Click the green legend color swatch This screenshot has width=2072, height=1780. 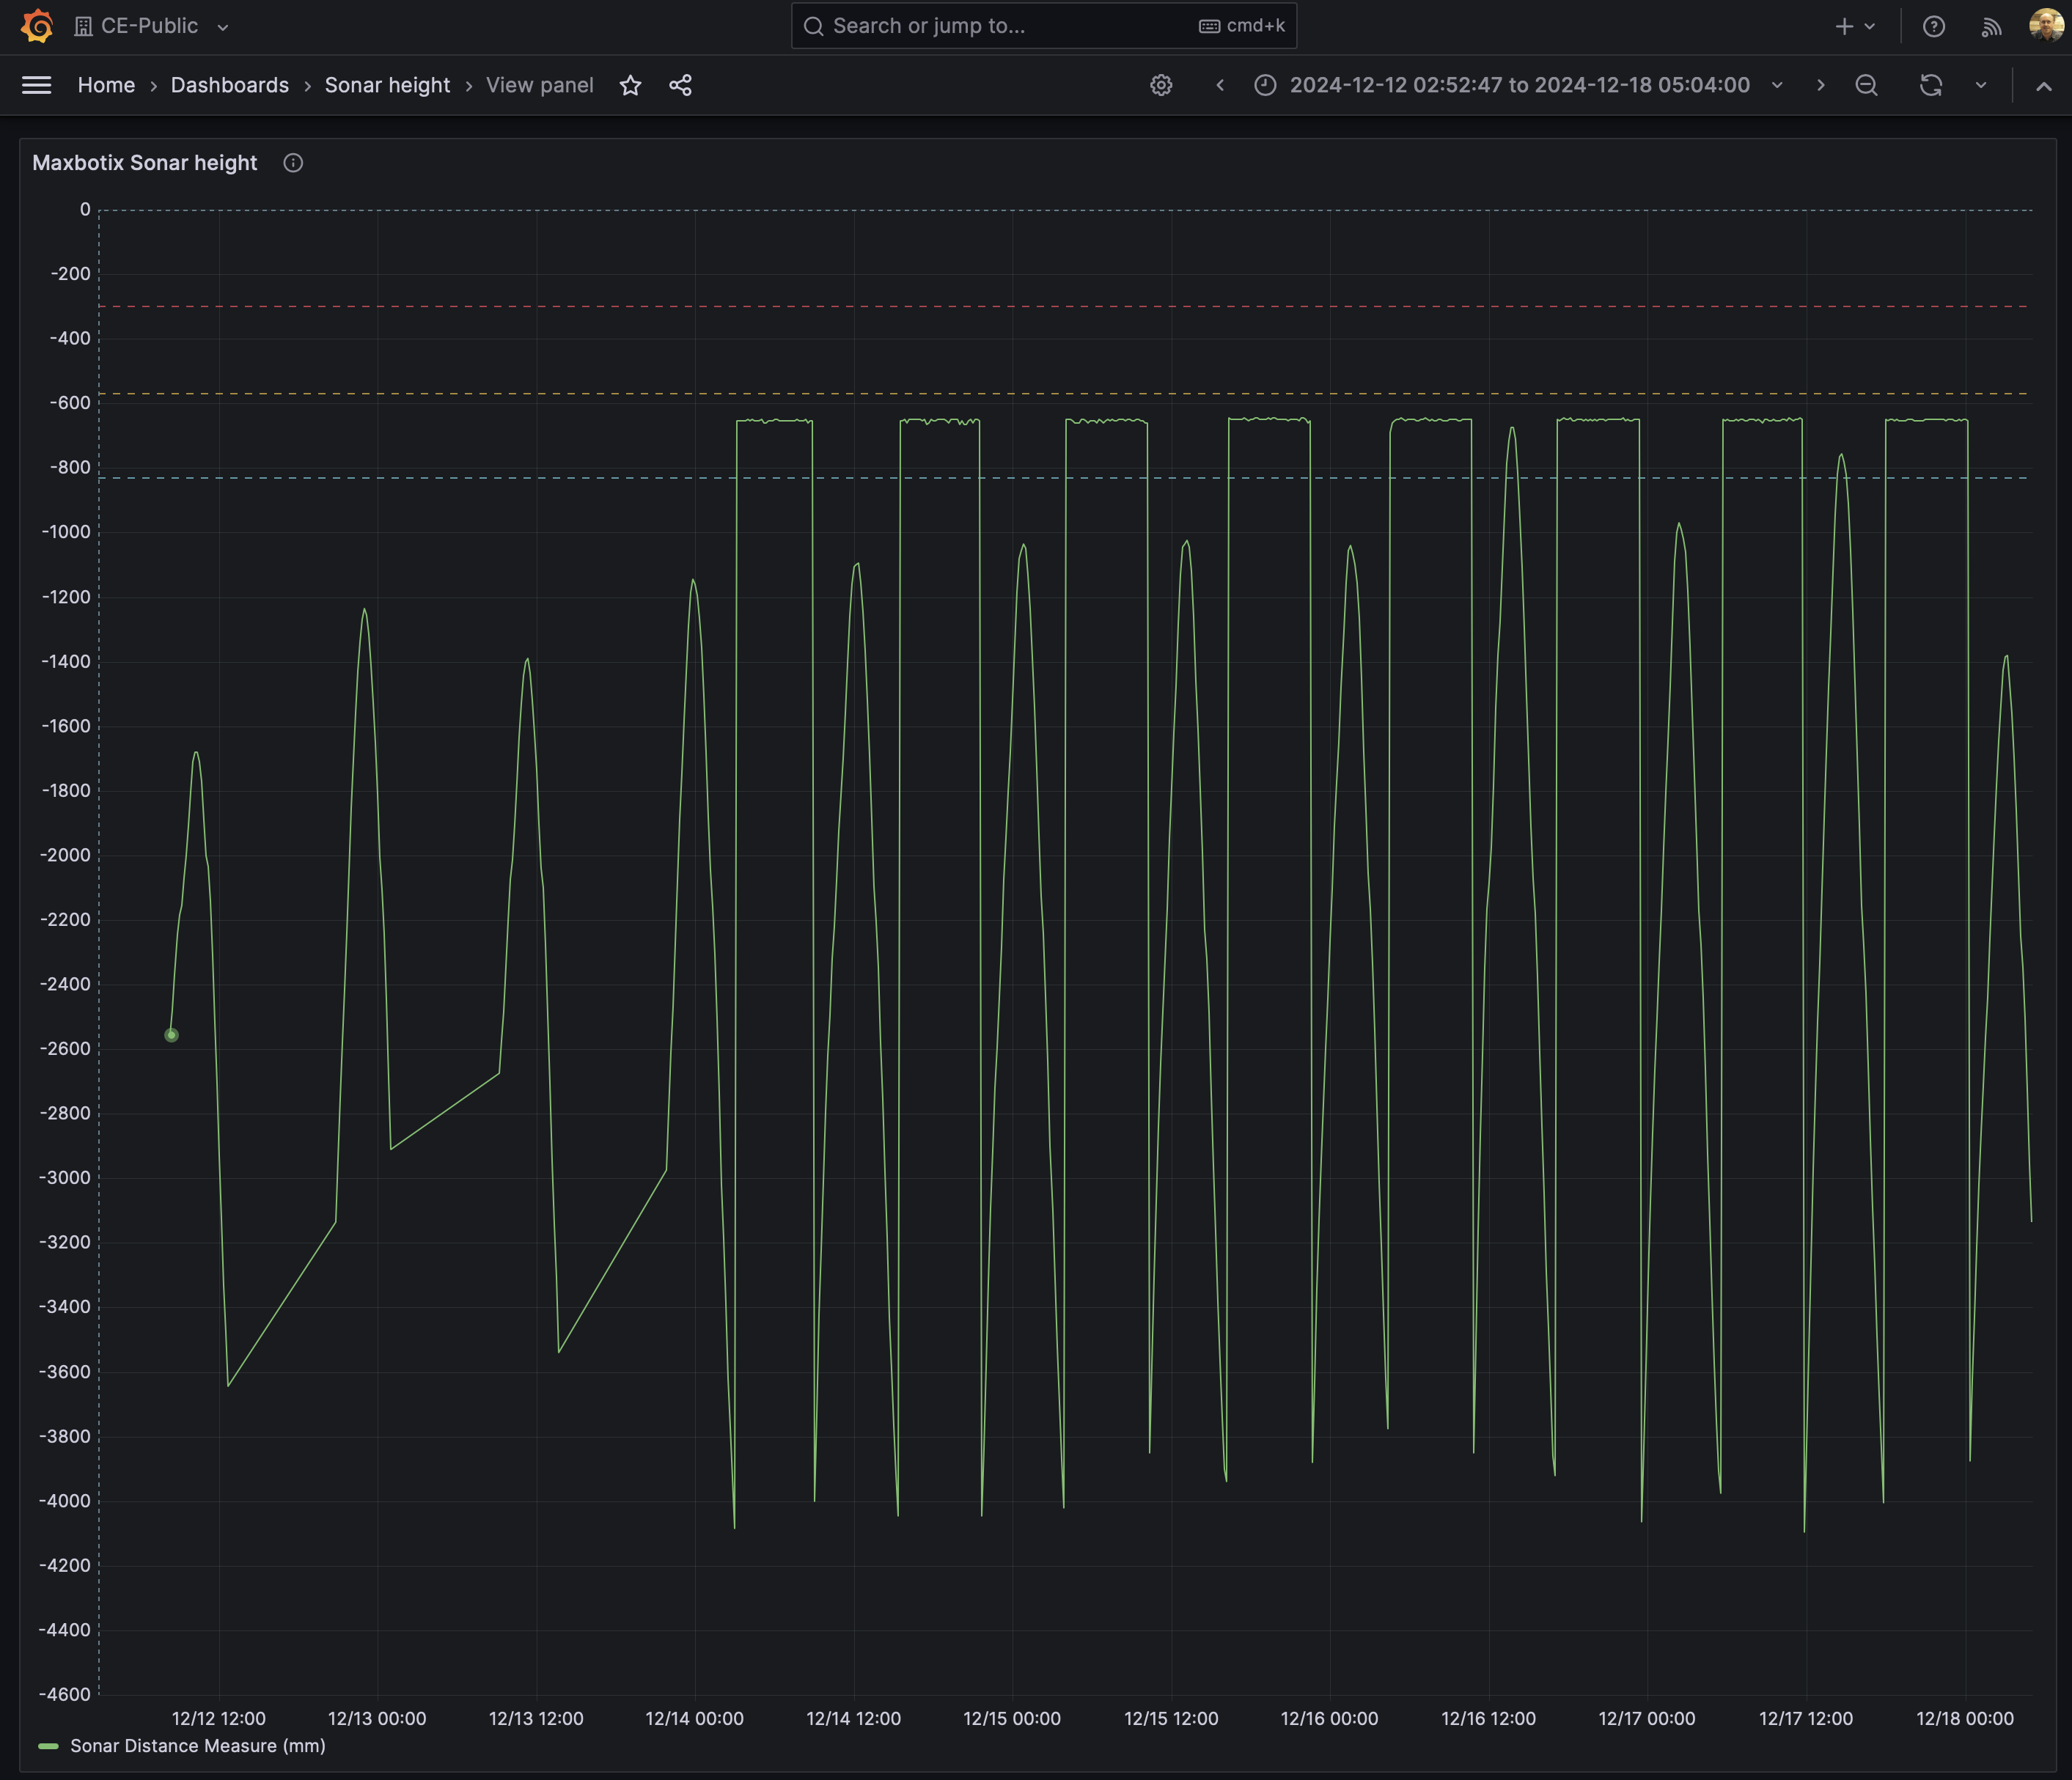pyautogui.click(x=48, y=1746)
